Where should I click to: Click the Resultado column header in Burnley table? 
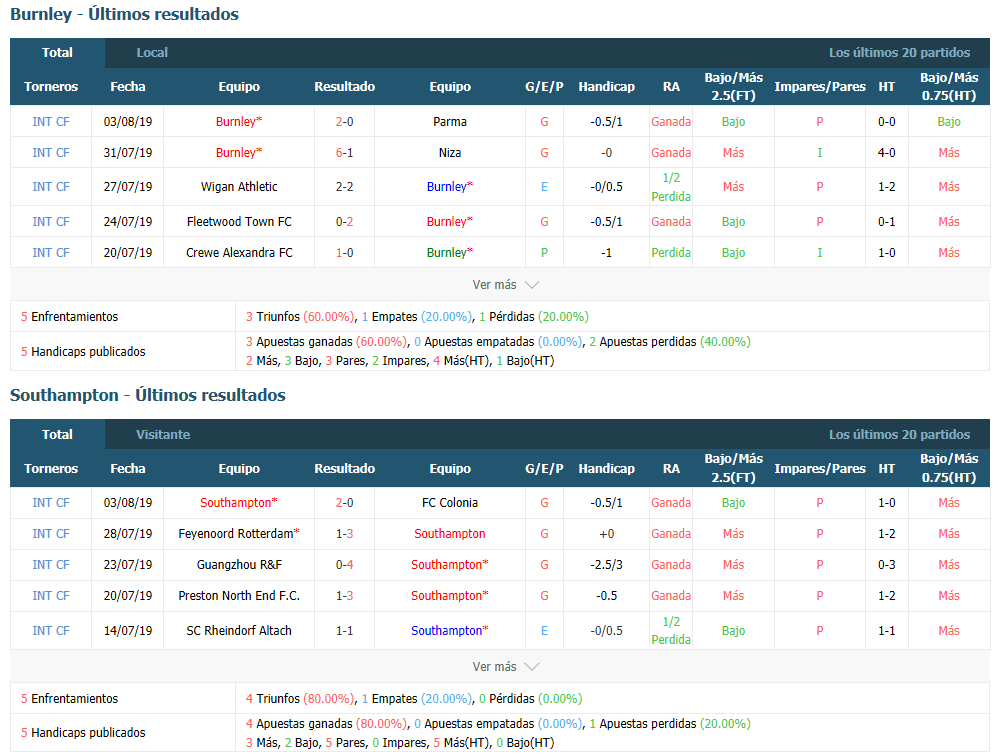tap(344, 87)
